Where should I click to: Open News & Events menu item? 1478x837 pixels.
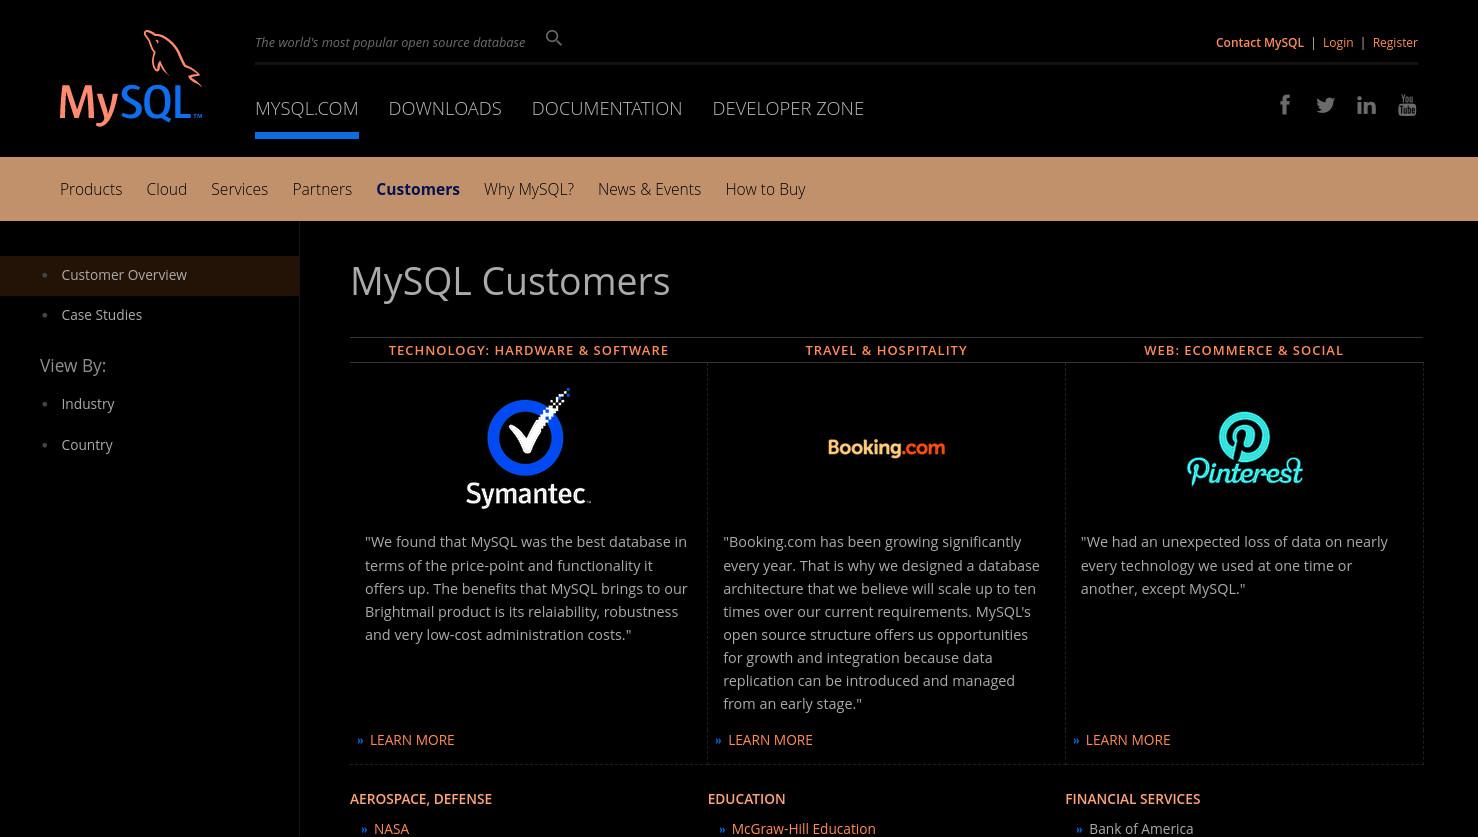point(650,189)
